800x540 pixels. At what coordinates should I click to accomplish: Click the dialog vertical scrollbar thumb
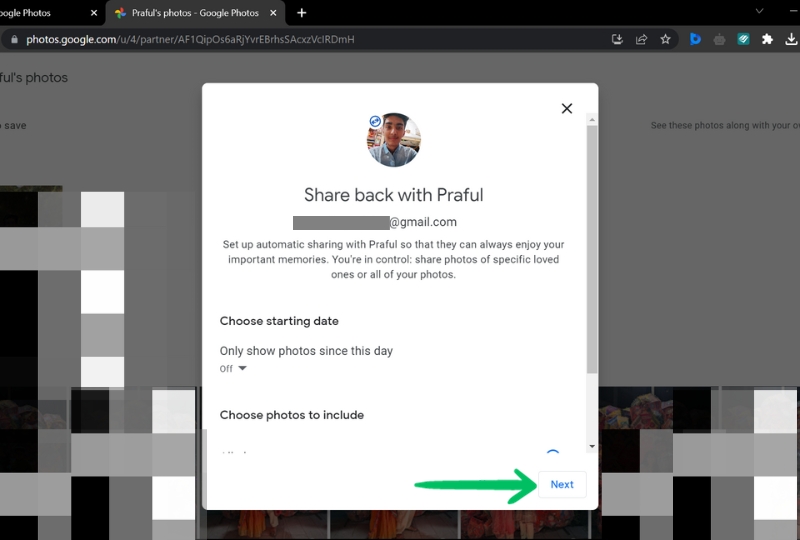tap(592, 249)
